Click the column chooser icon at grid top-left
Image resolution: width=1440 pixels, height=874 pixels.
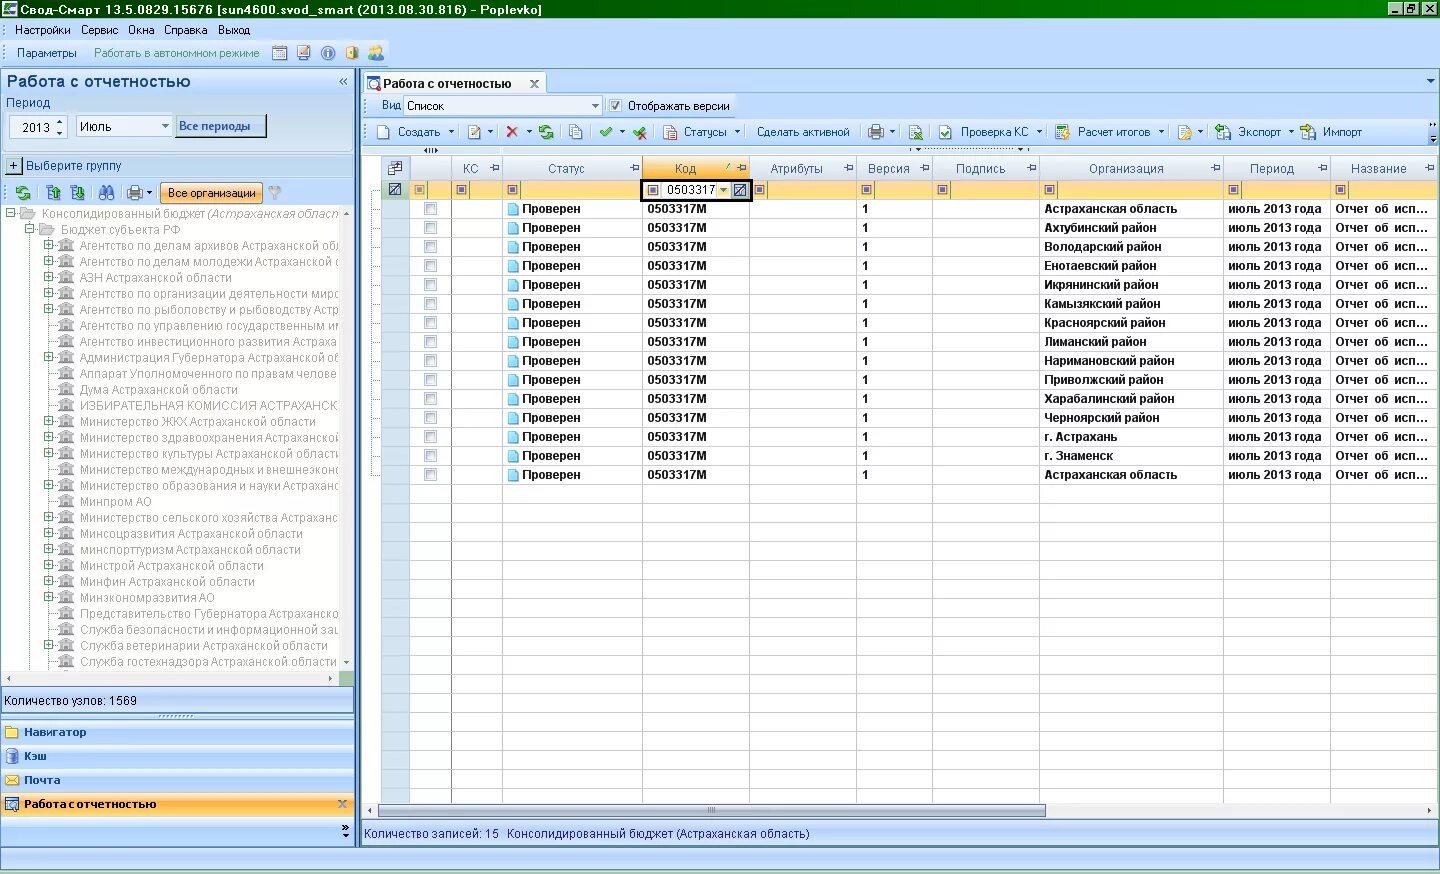pos(395,168)
